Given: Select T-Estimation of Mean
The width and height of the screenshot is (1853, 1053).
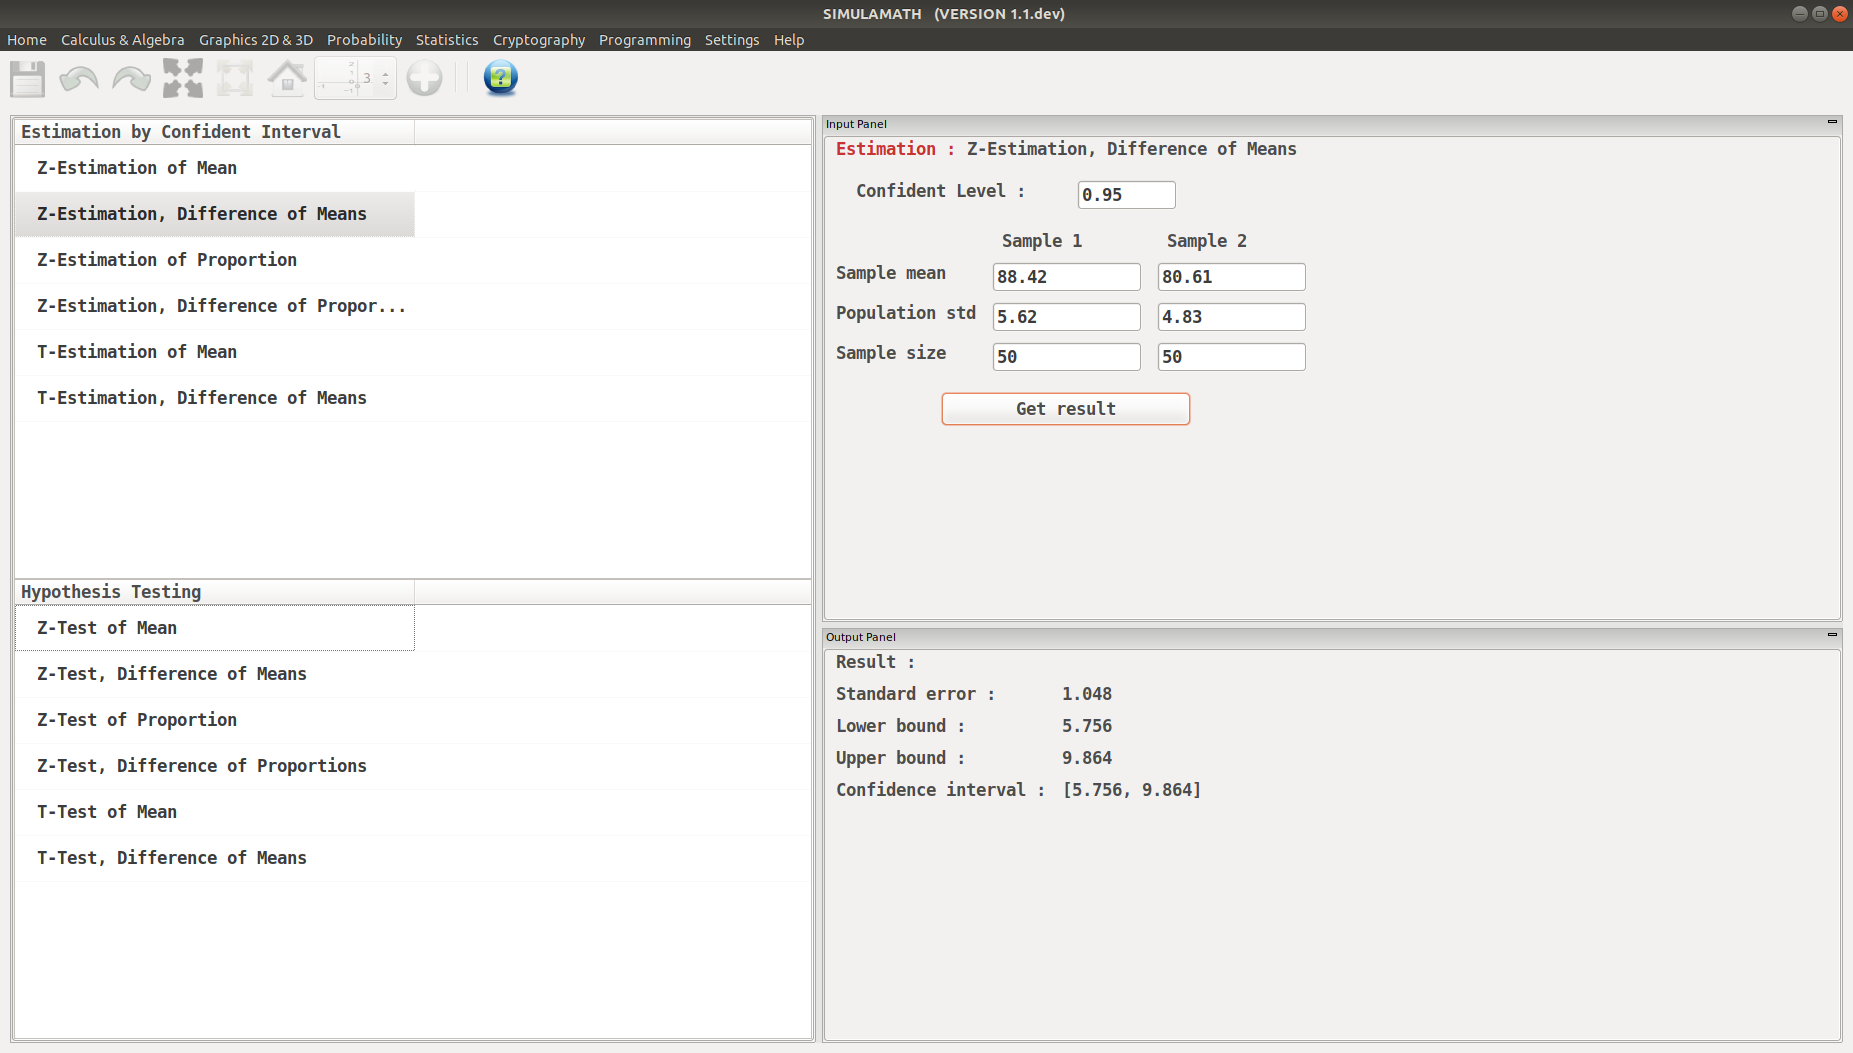Looking at the screenshot, I should pos(215,352).
